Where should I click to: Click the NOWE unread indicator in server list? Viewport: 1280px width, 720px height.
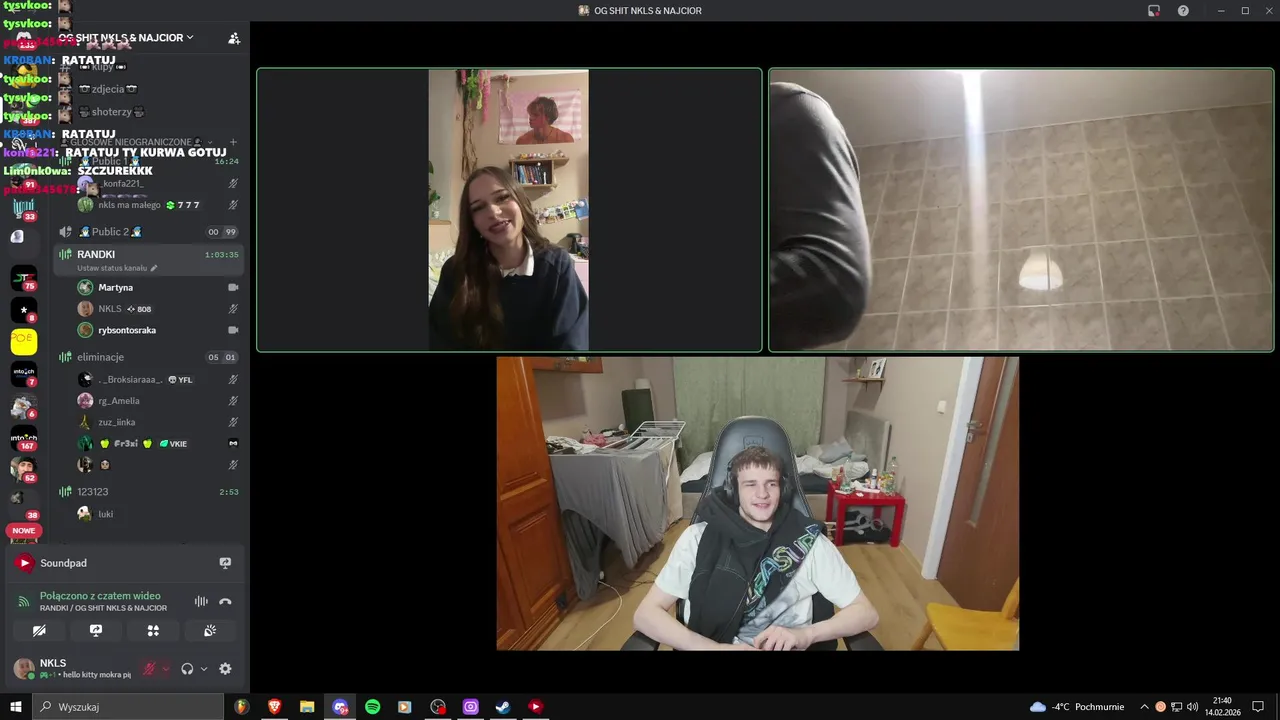pyautogui.click(x=24, y=531)
